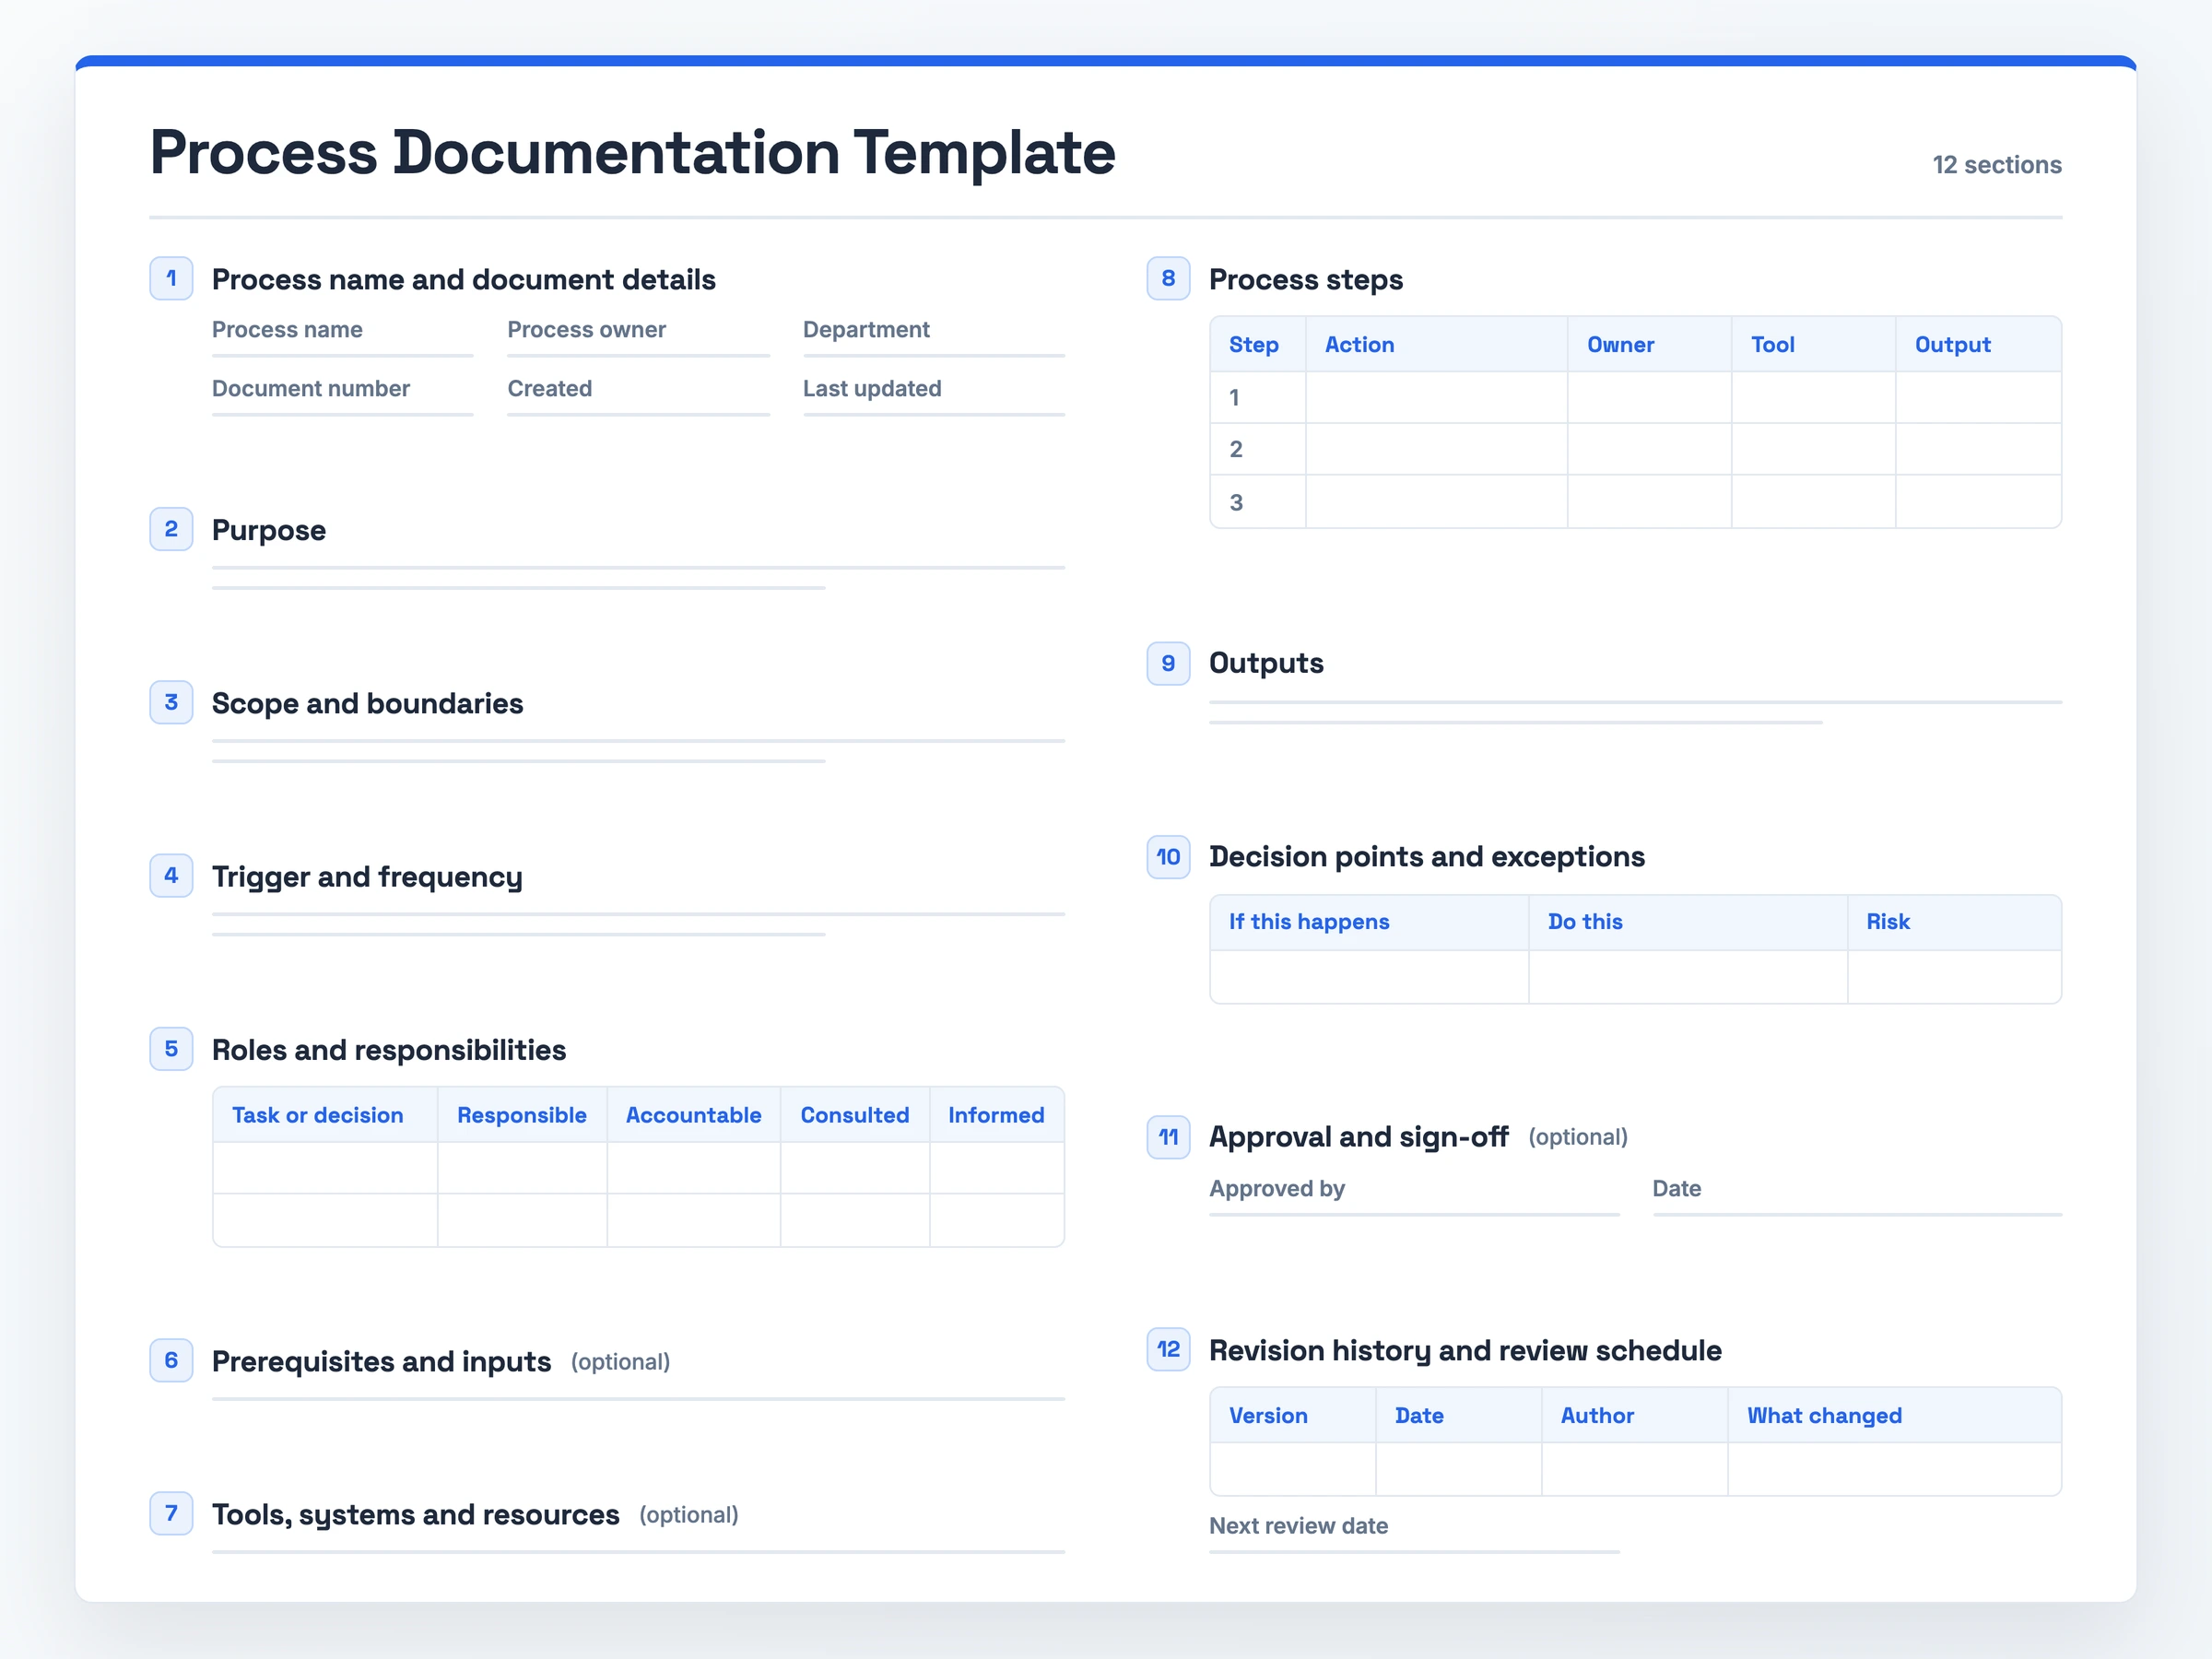Click the Last updated field

tap(934, 396)
